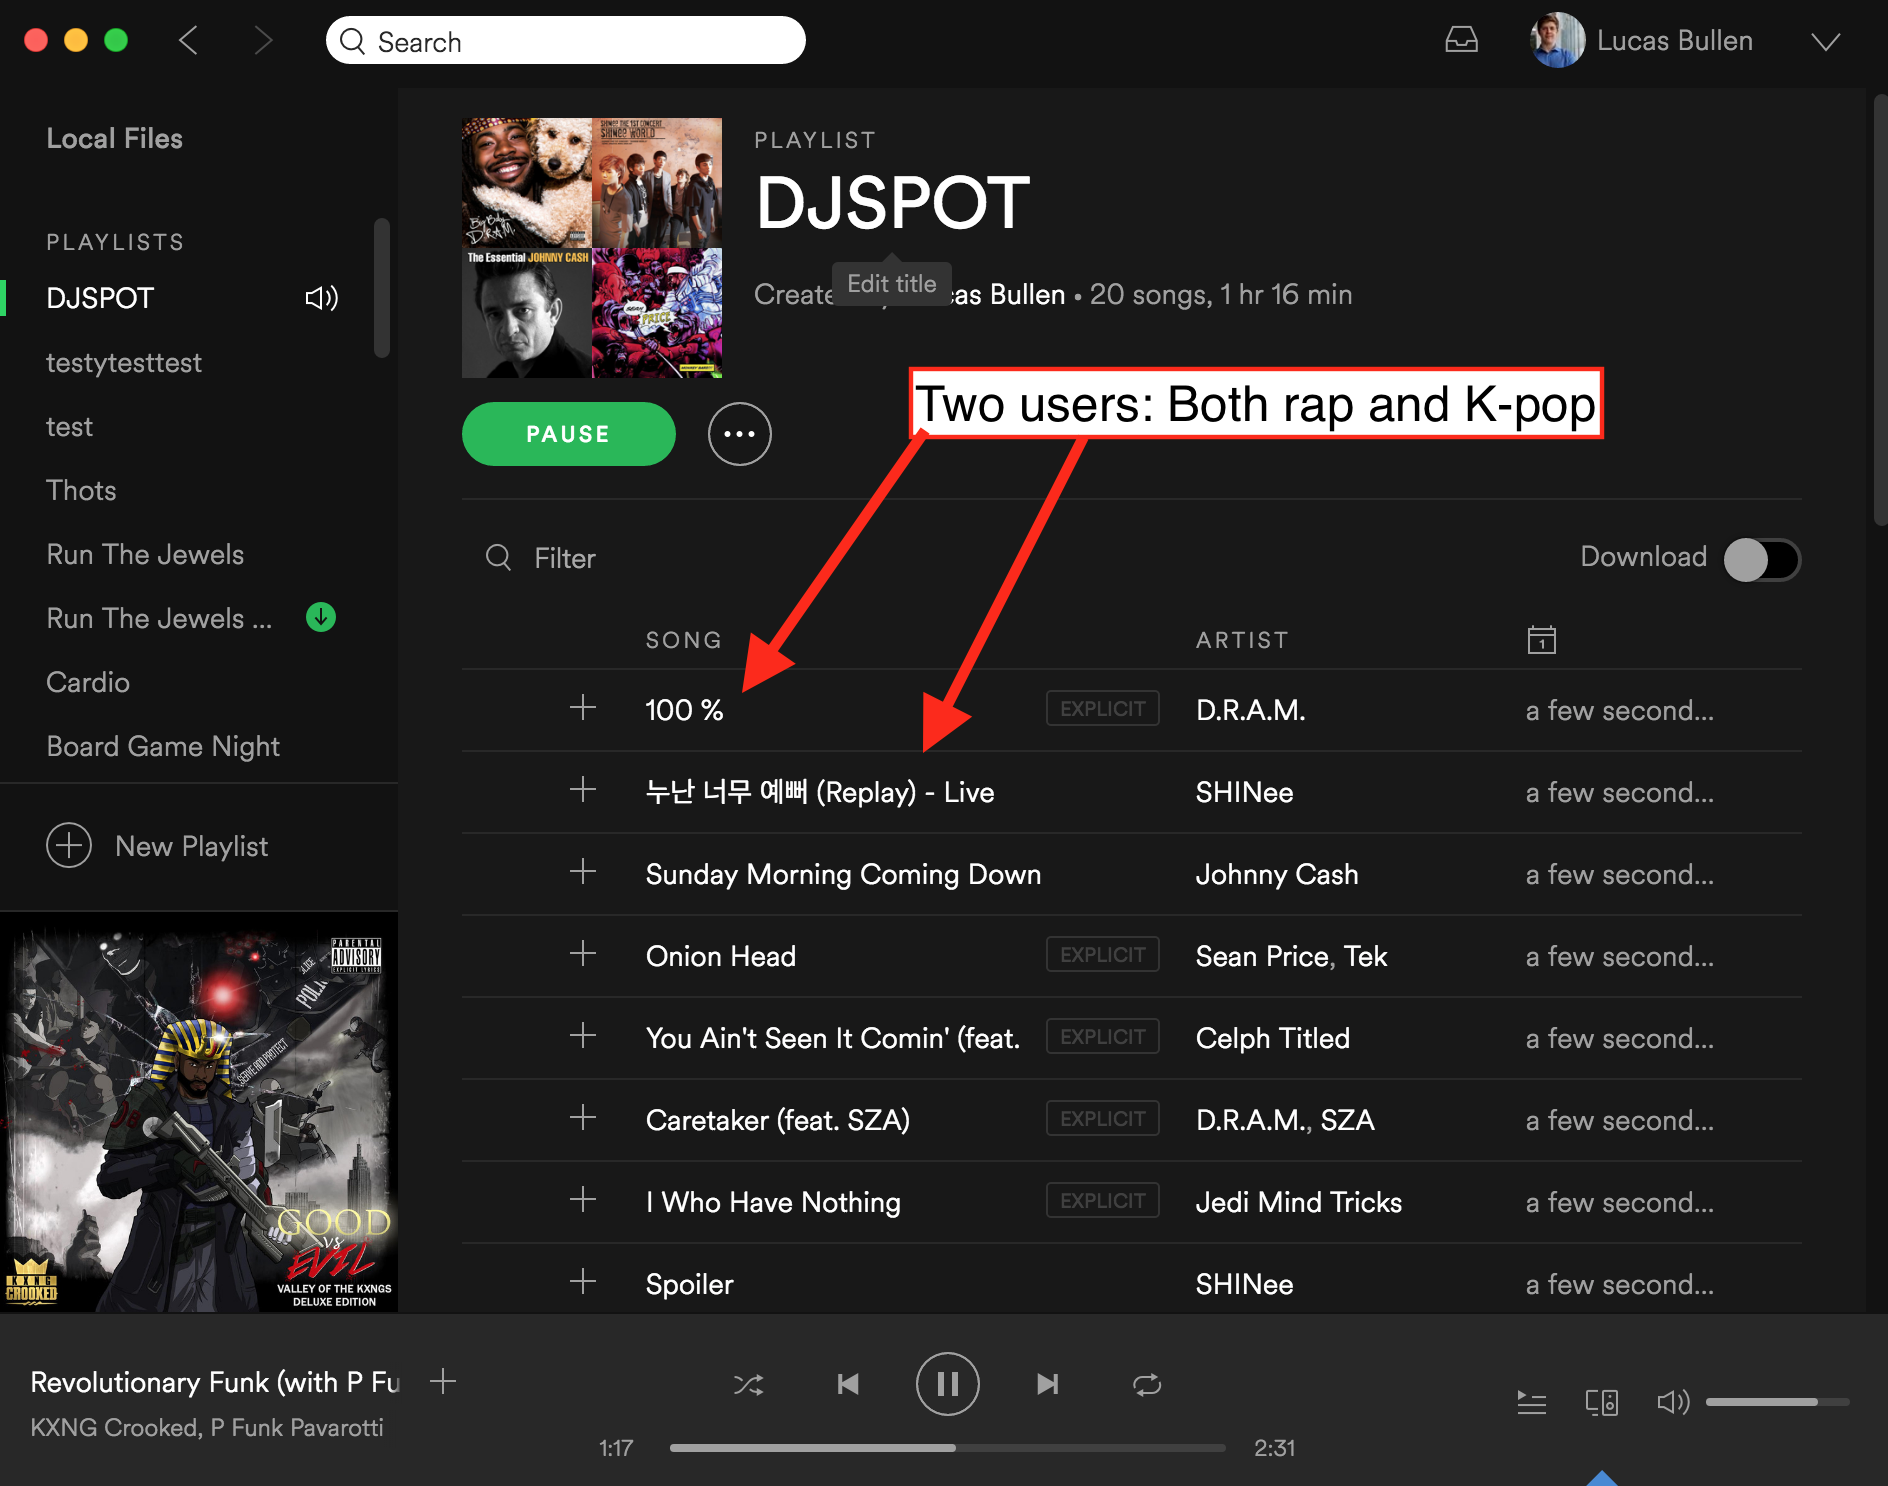Open the Thots playlist
Screen dimensions: 1888x1486
[81, 490]
